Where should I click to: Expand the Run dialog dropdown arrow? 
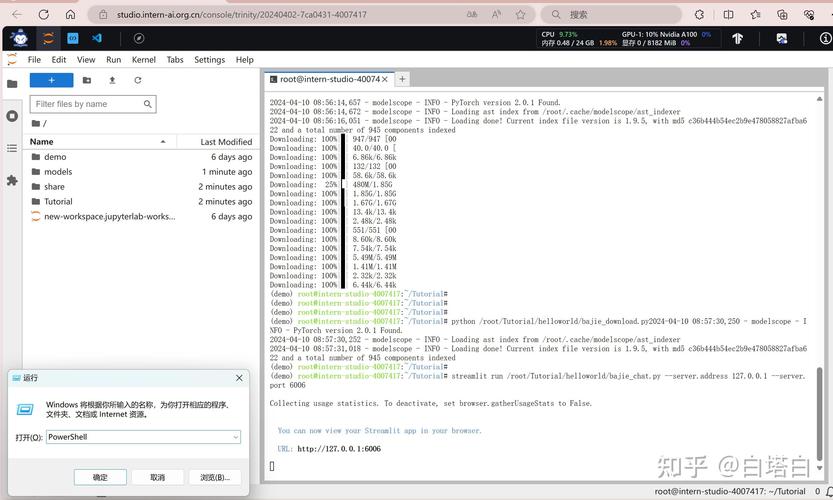click(235, 437)
